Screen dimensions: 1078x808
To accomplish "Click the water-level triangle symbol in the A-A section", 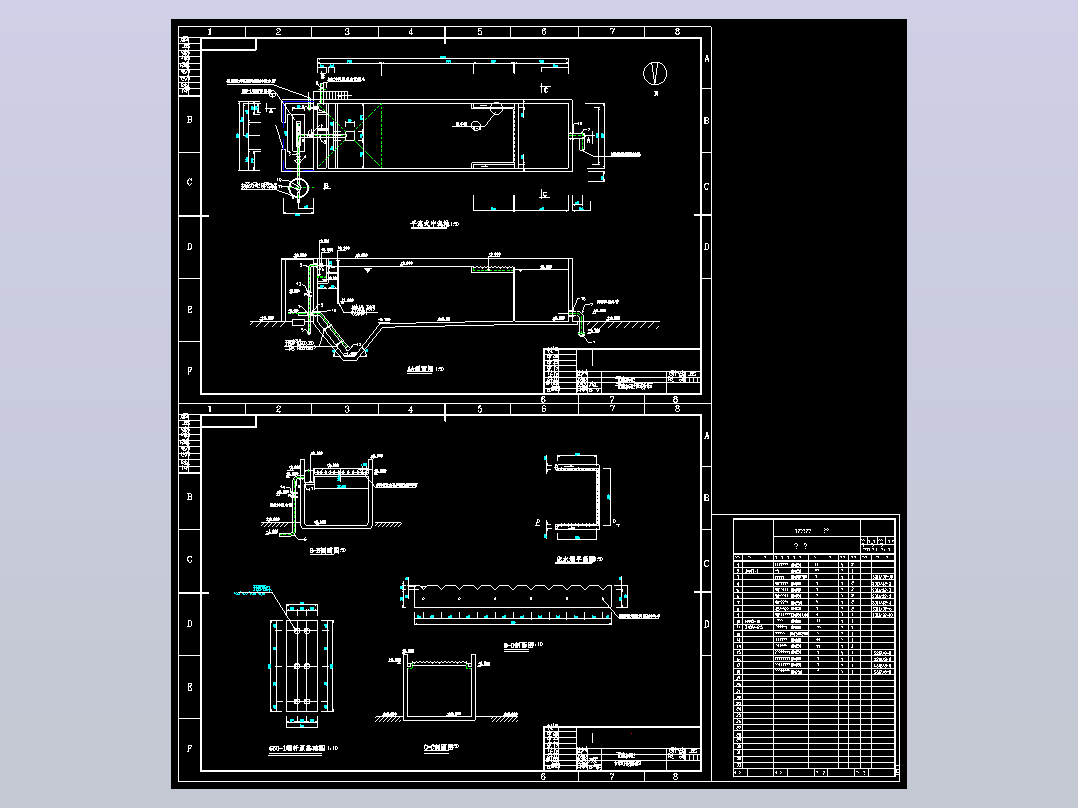I will 367,270.
